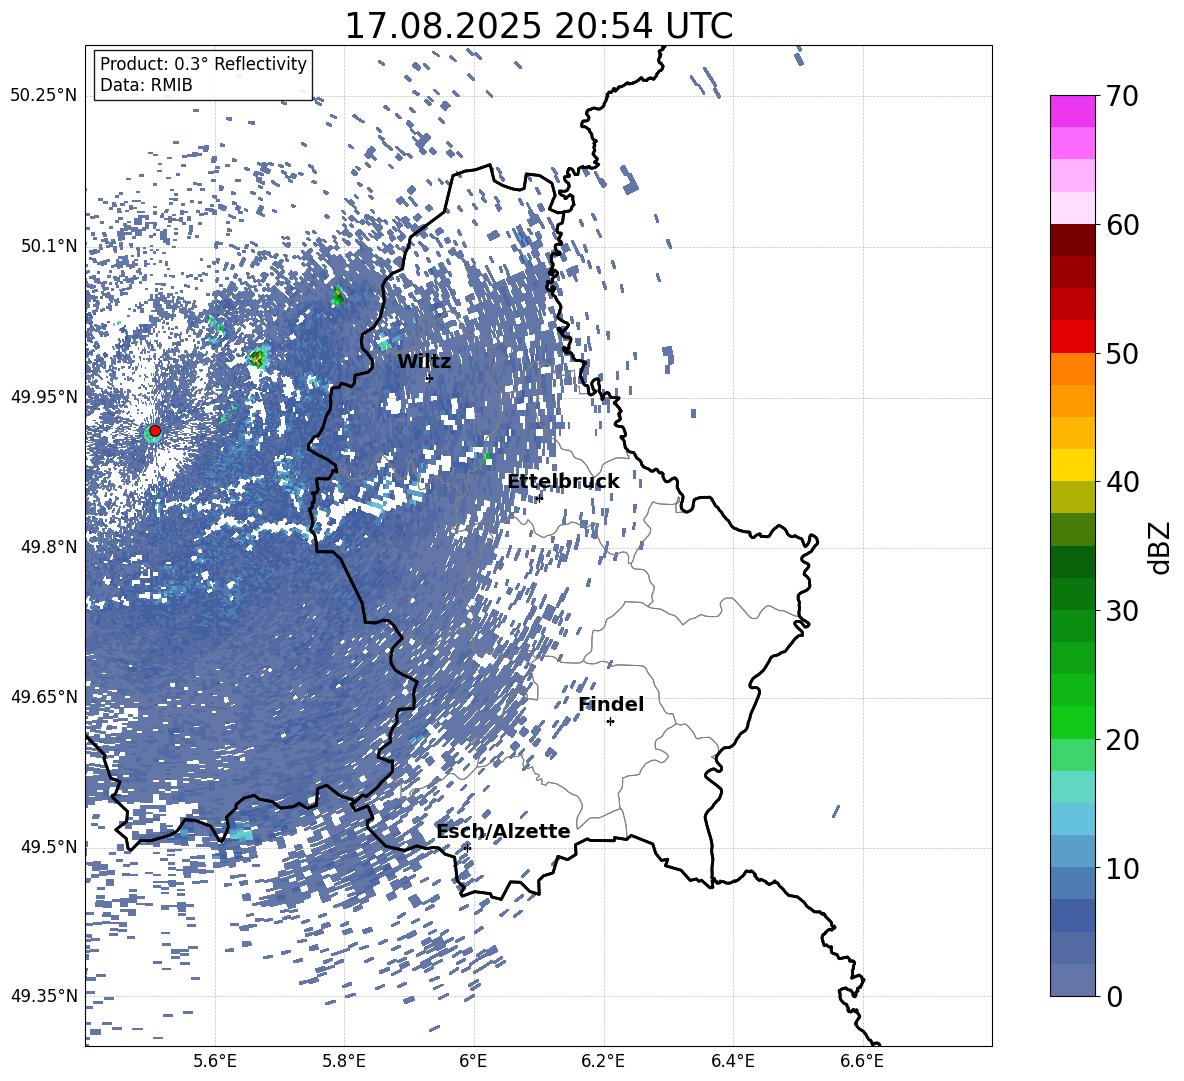Click the orange swatch just below 50
This screenshot has height=1081, width=1184.
(1073, 368)
